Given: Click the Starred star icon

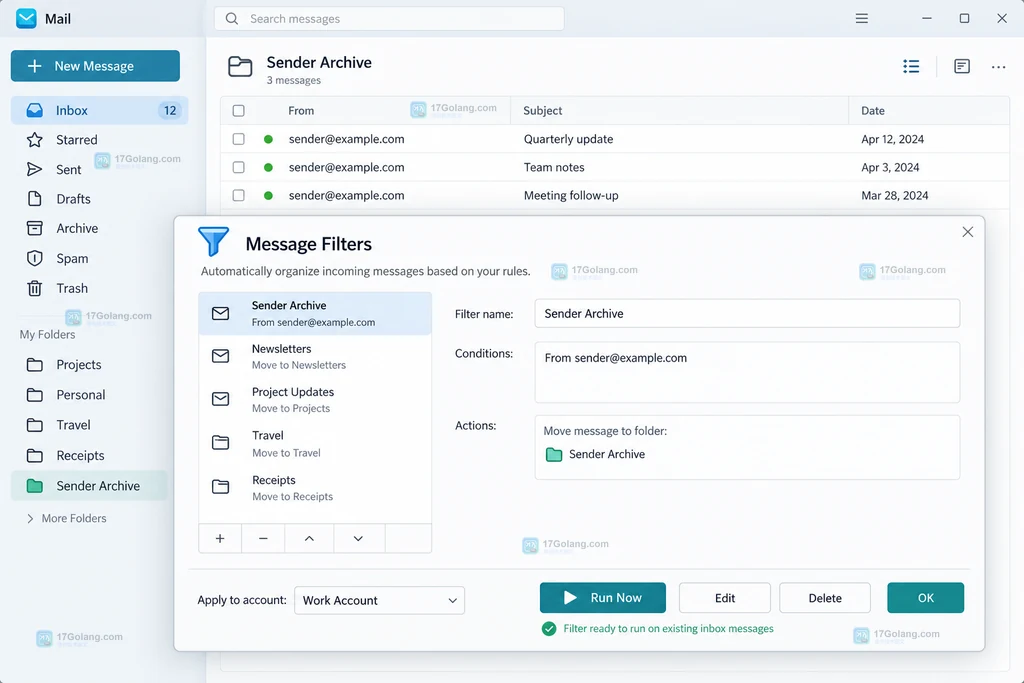Looking at the screenshot, I should pos(35,140).
